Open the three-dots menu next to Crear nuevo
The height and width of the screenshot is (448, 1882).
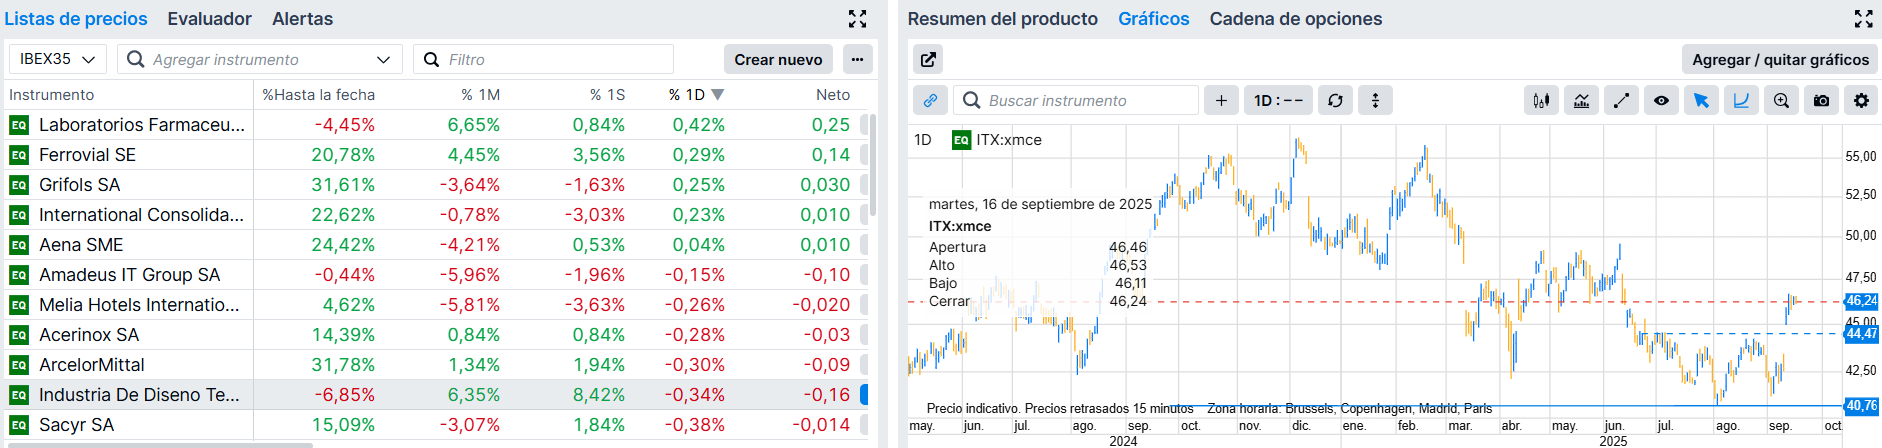[857, 59]
